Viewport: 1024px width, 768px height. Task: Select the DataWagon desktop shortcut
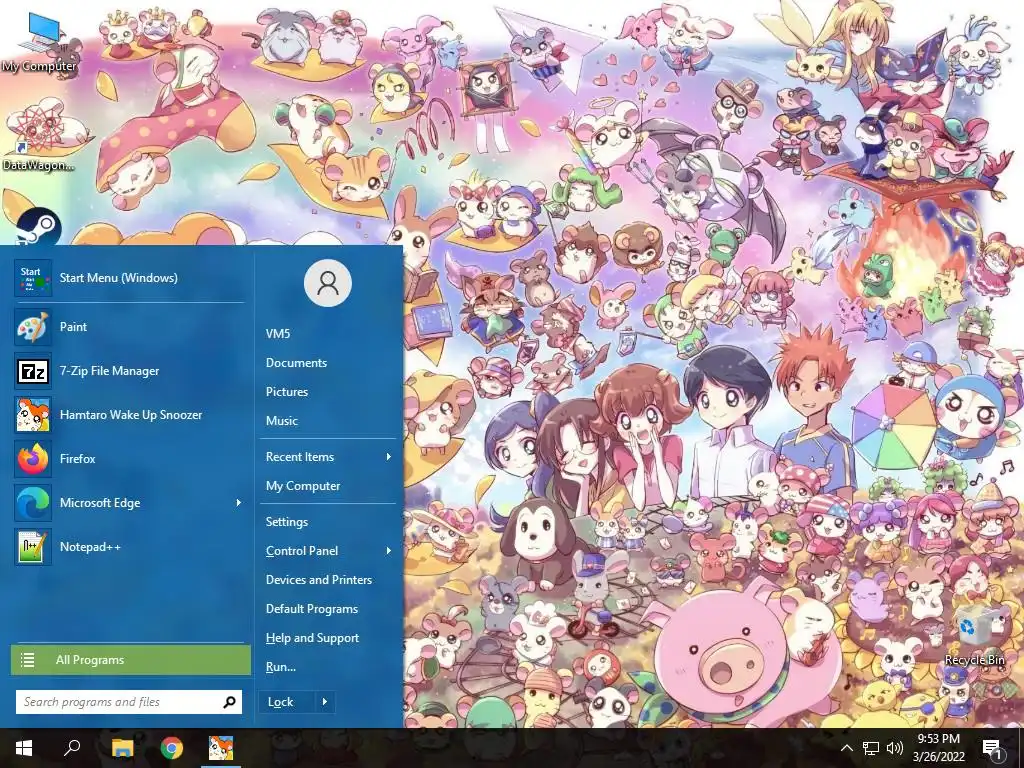coord(38,136)
